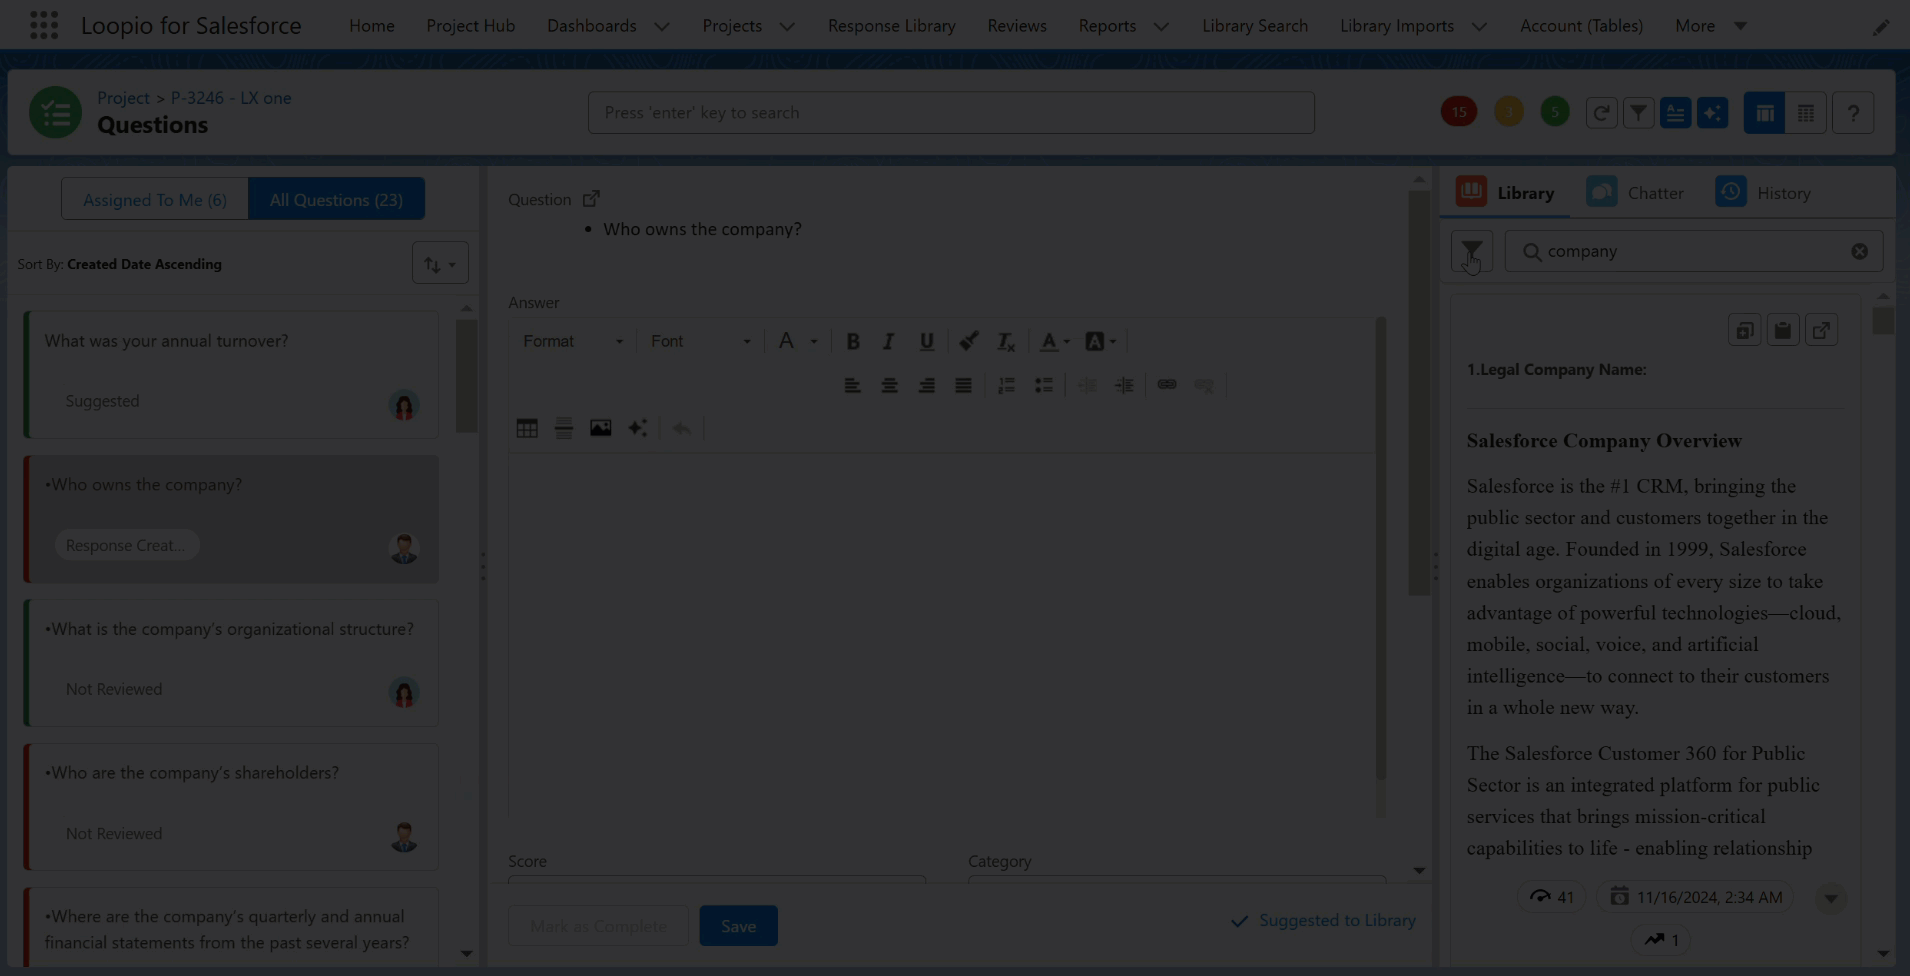Open library entry in new window icon
The image size is (1910, 976).
1821,331
